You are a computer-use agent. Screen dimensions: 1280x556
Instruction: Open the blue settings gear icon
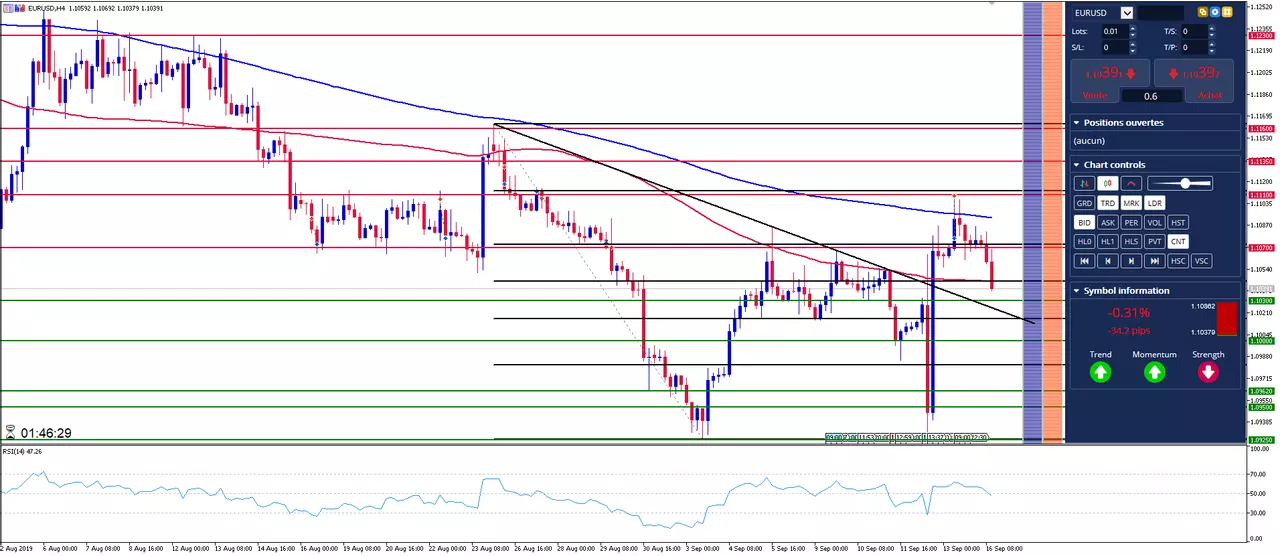[1215, 12]
